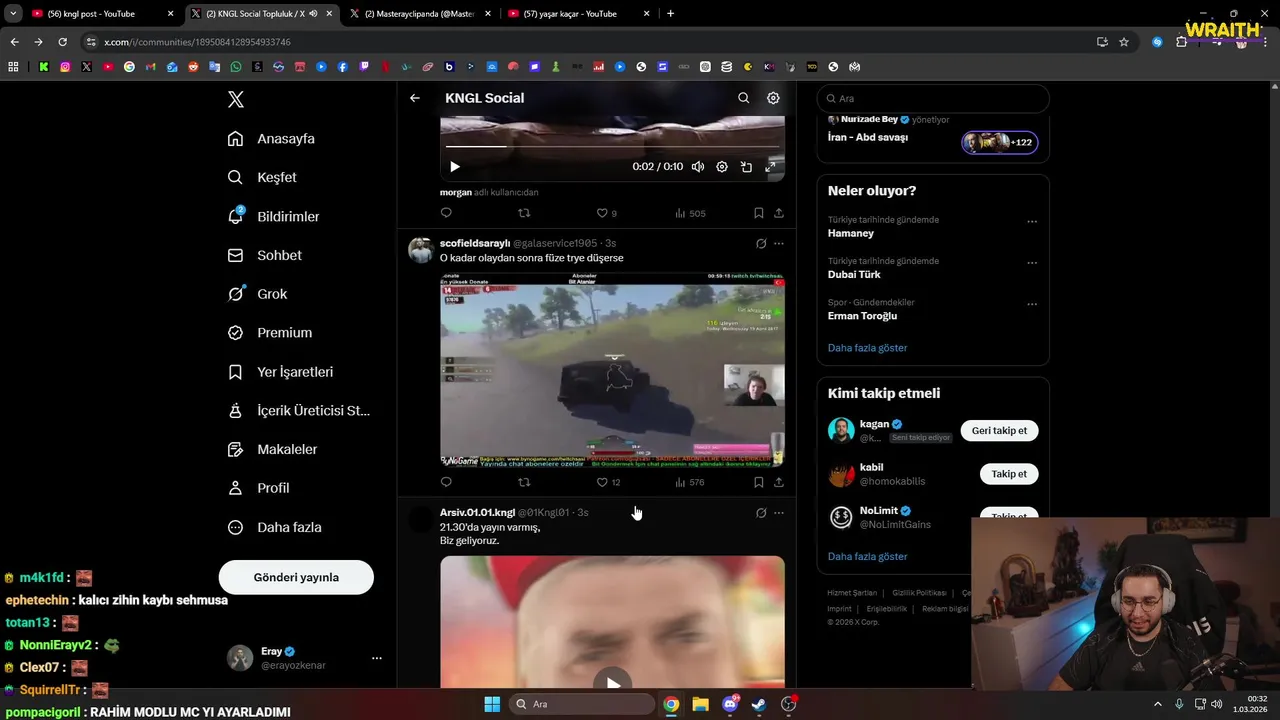Switch to yaşar kaçar YouTube tab
Image resolution: width=1280 pixels, height=720 pixels.
[x=579, y=14]
